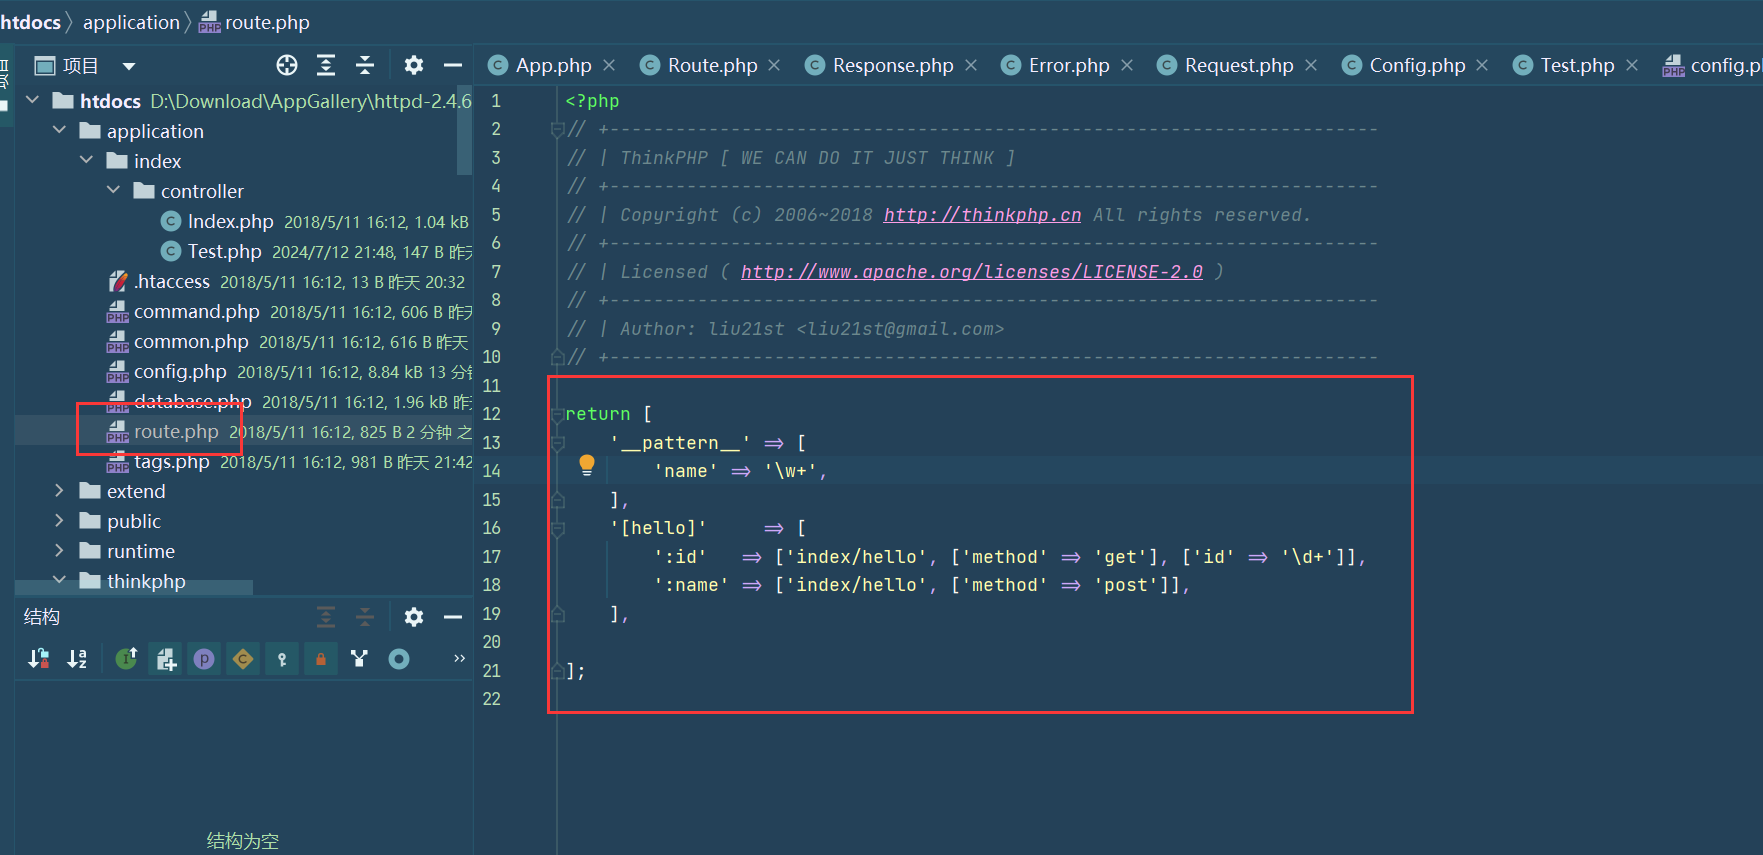Click the application breadcrumb

pyautogui.click(x=131, y=22)
